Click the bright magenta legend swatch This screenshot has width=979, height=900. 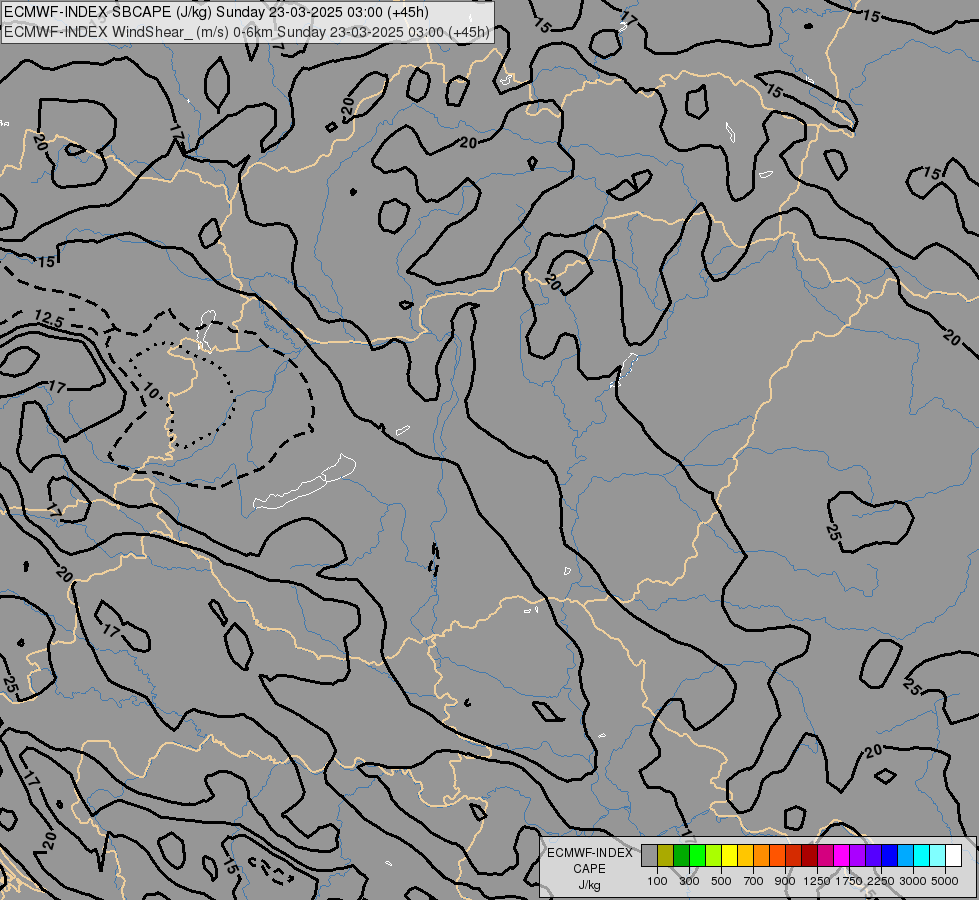(x=842, y=855)
